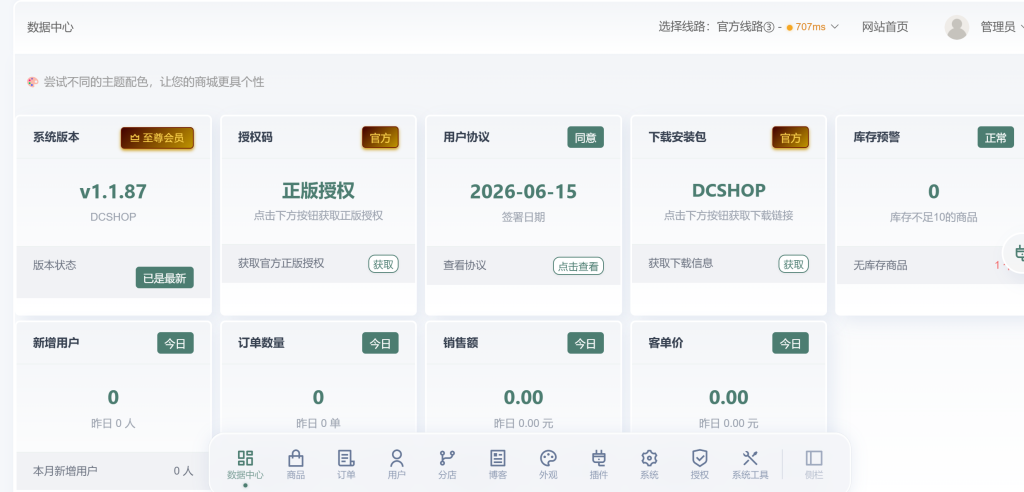The image size is (1024, 492).
Task: Toggle 侧栏 sidebar layout icon
Action: click(814, 465)
